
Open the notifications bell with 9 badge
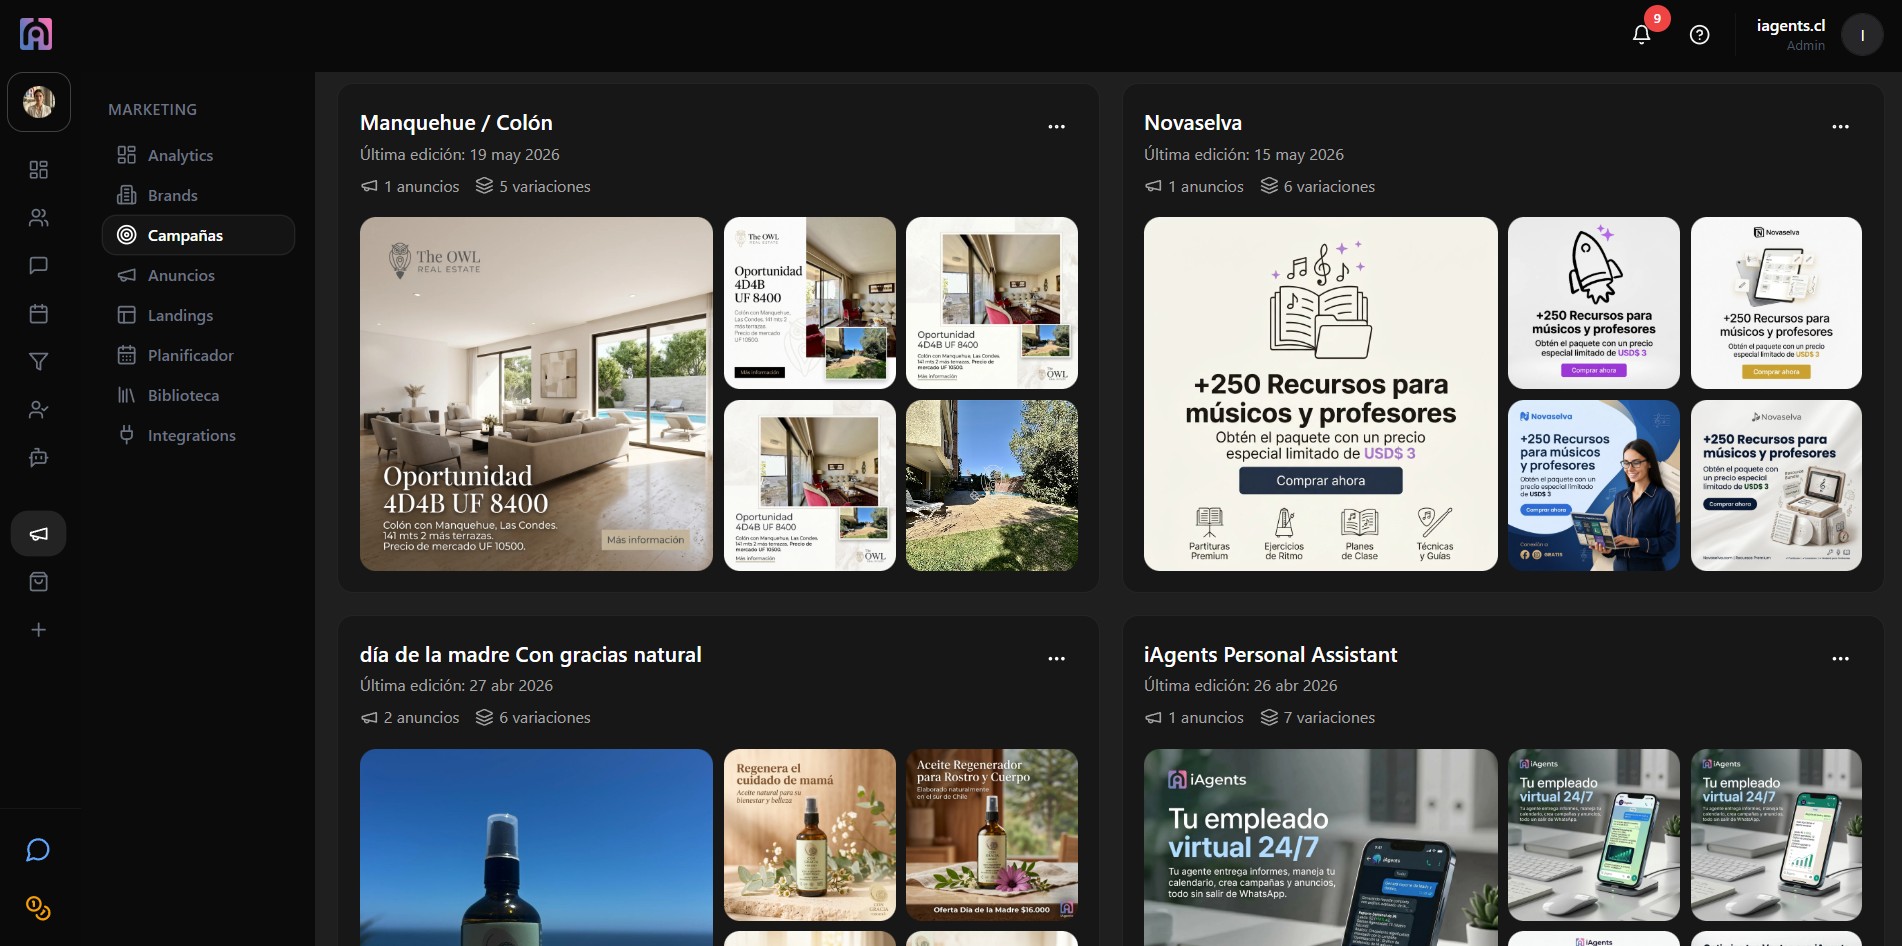pos(1642,34)
